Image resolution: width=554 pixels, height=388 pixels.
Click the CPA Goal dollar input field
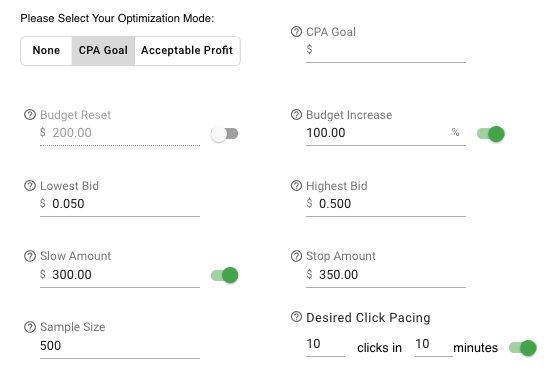click(386, 49)
